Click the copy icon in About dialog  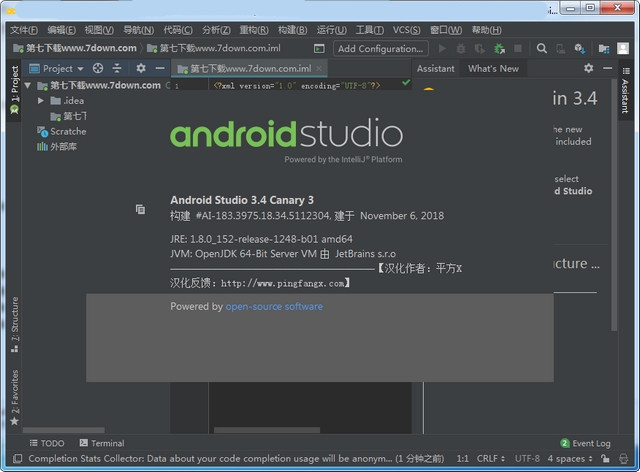pos(141,209)
